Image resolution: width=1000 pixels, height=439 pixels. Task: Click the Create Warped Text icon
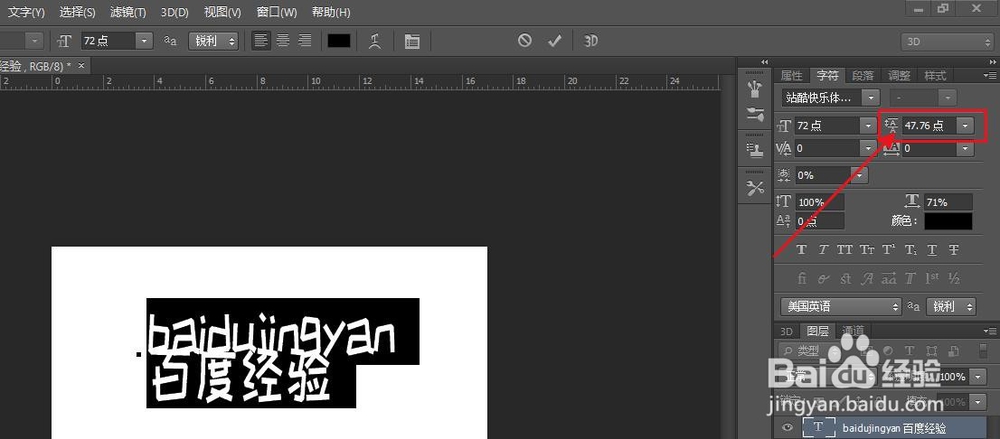376,41
